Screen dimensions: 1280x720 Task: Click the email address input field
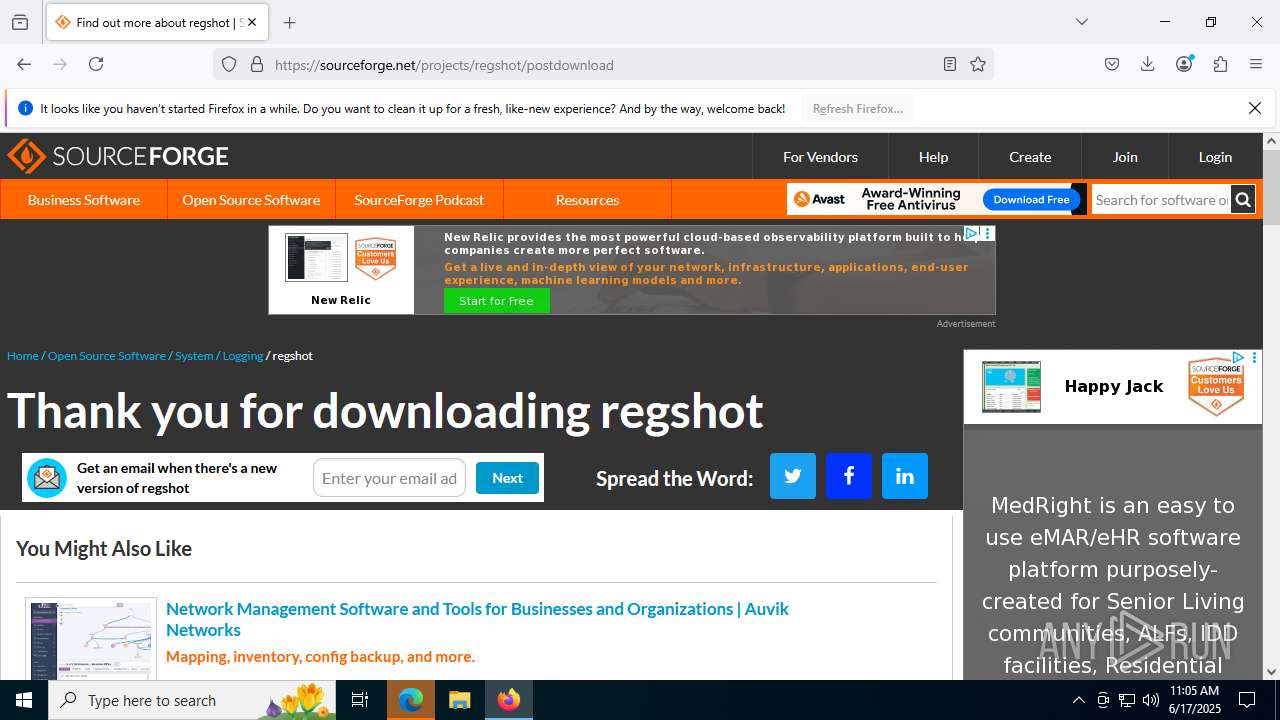[x=389, y=478]
